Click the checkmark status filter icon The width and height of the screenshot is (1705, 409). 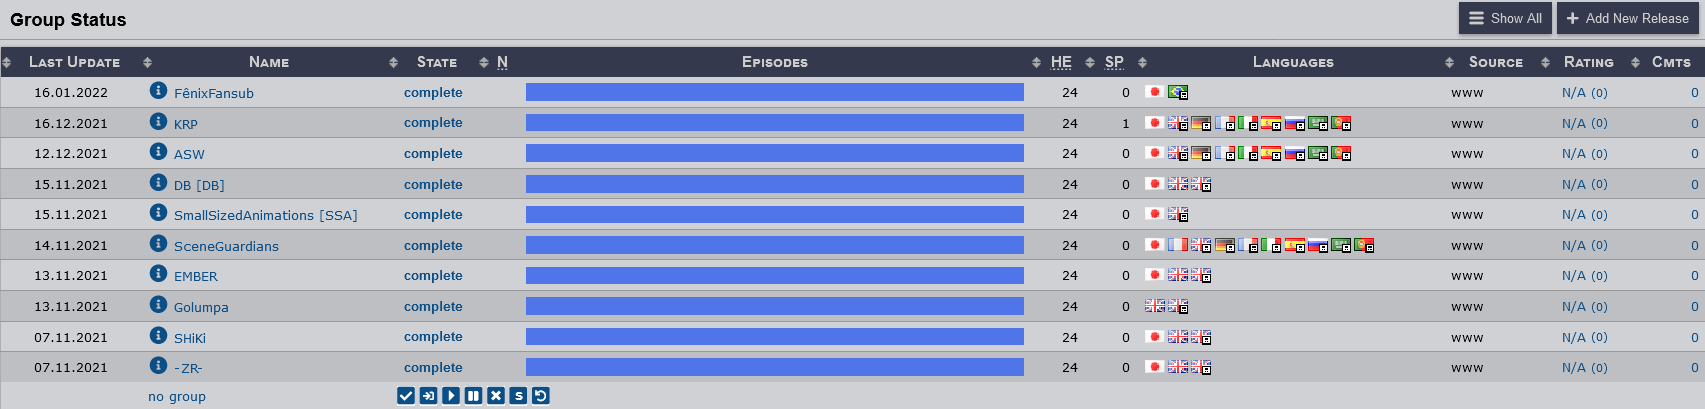[406, 396]
